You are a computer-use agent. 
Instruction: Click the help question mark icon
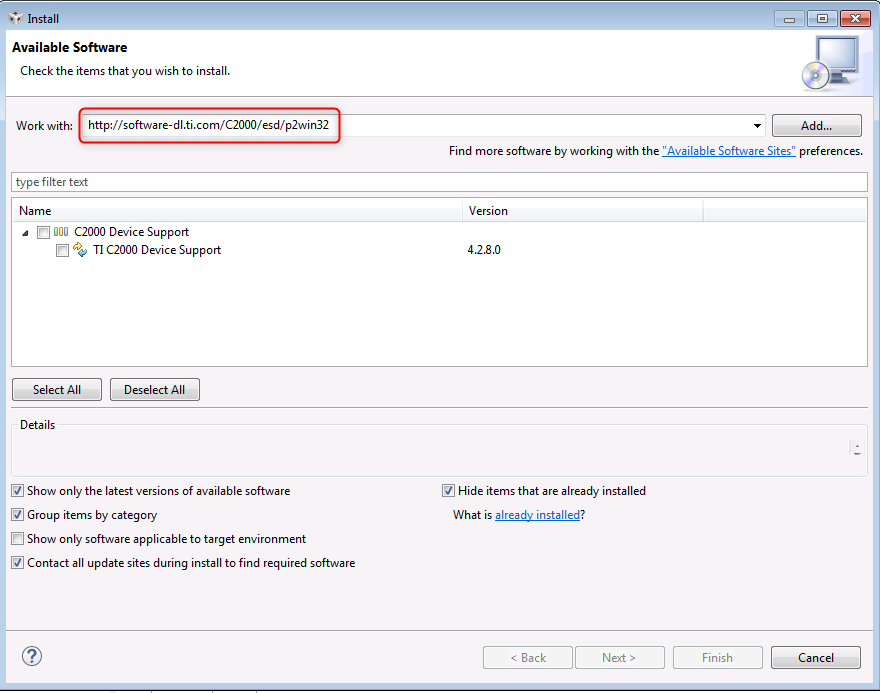coord(31,656)
